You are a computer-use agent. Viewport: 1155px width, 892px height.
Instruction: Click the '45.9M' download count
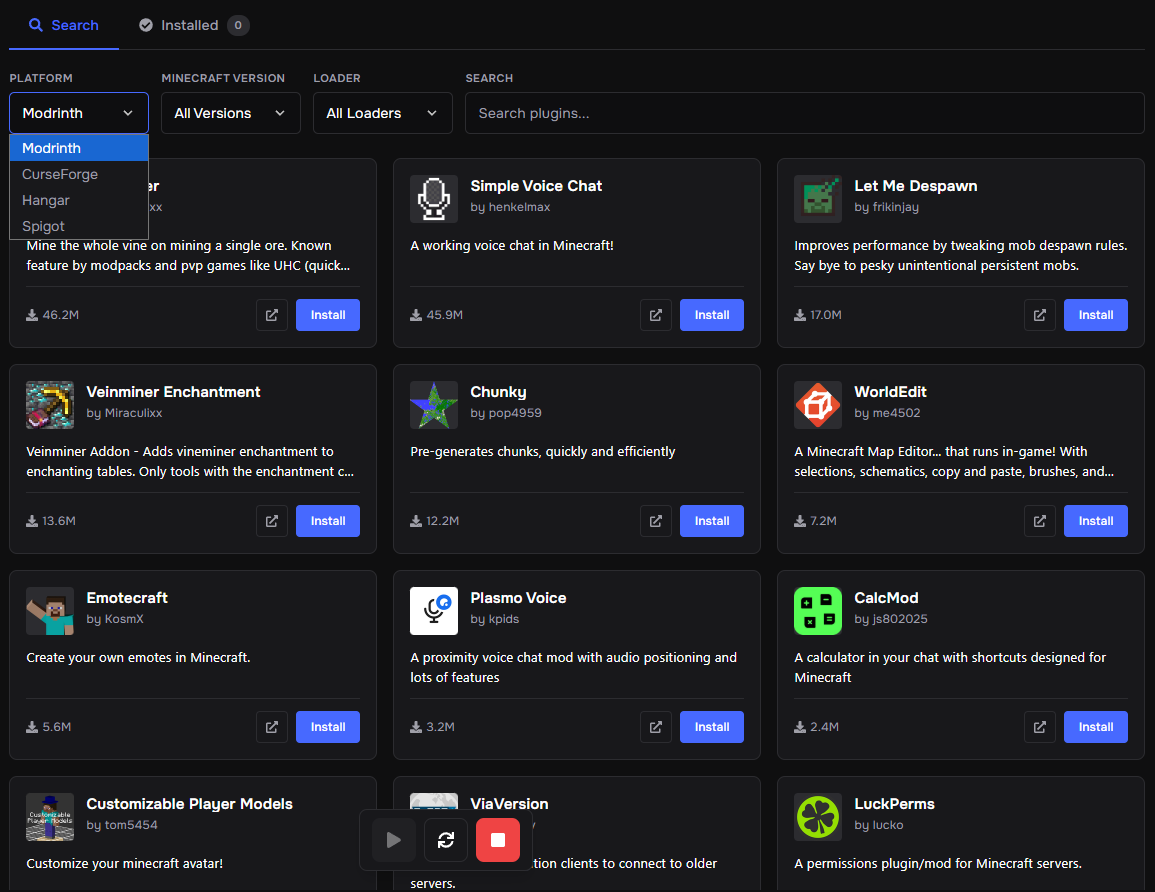(445, 315)
